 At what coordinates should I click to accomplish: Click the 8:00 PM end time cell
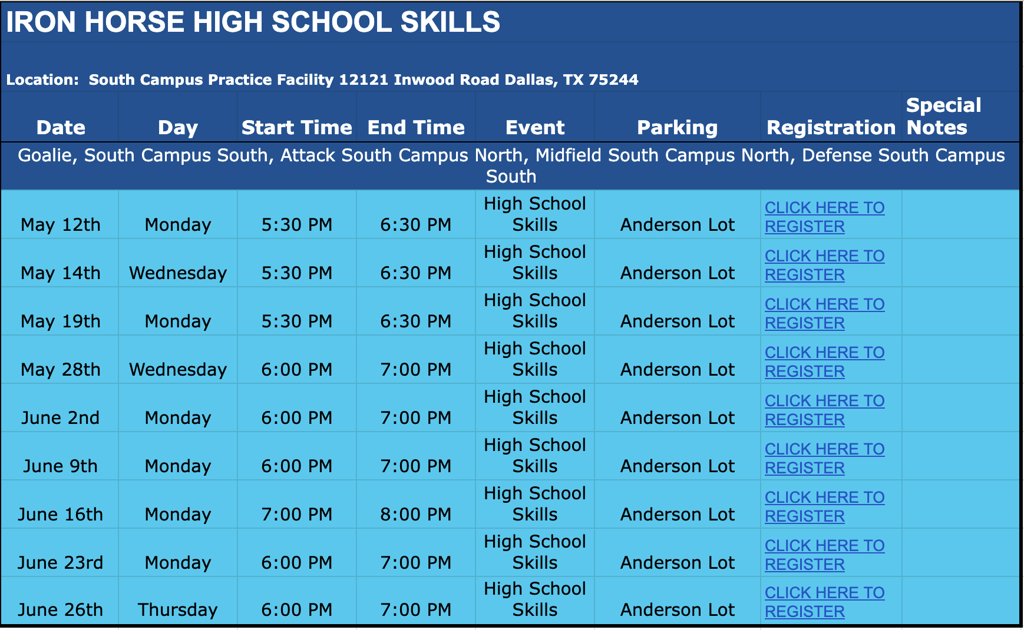coord(415,515)
